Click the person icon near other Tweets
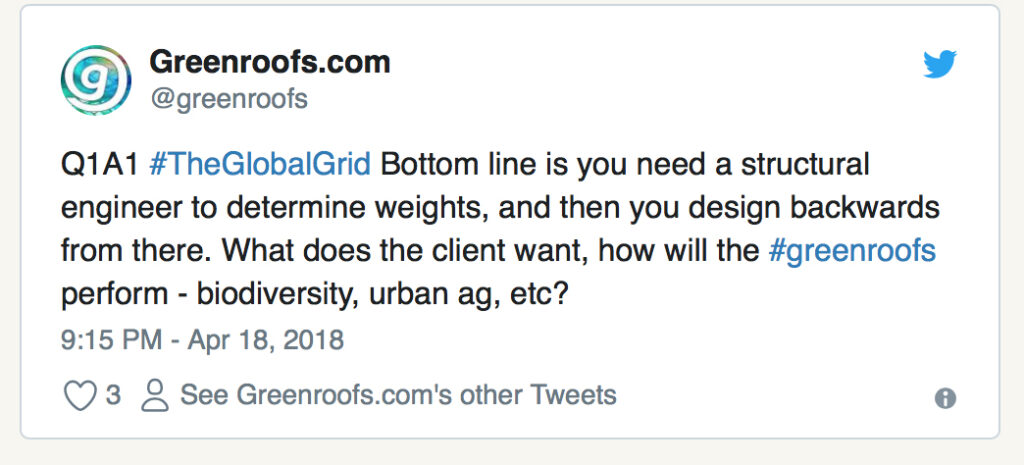The height and width of the screenshot is (465, 1024). pos(155,396)
